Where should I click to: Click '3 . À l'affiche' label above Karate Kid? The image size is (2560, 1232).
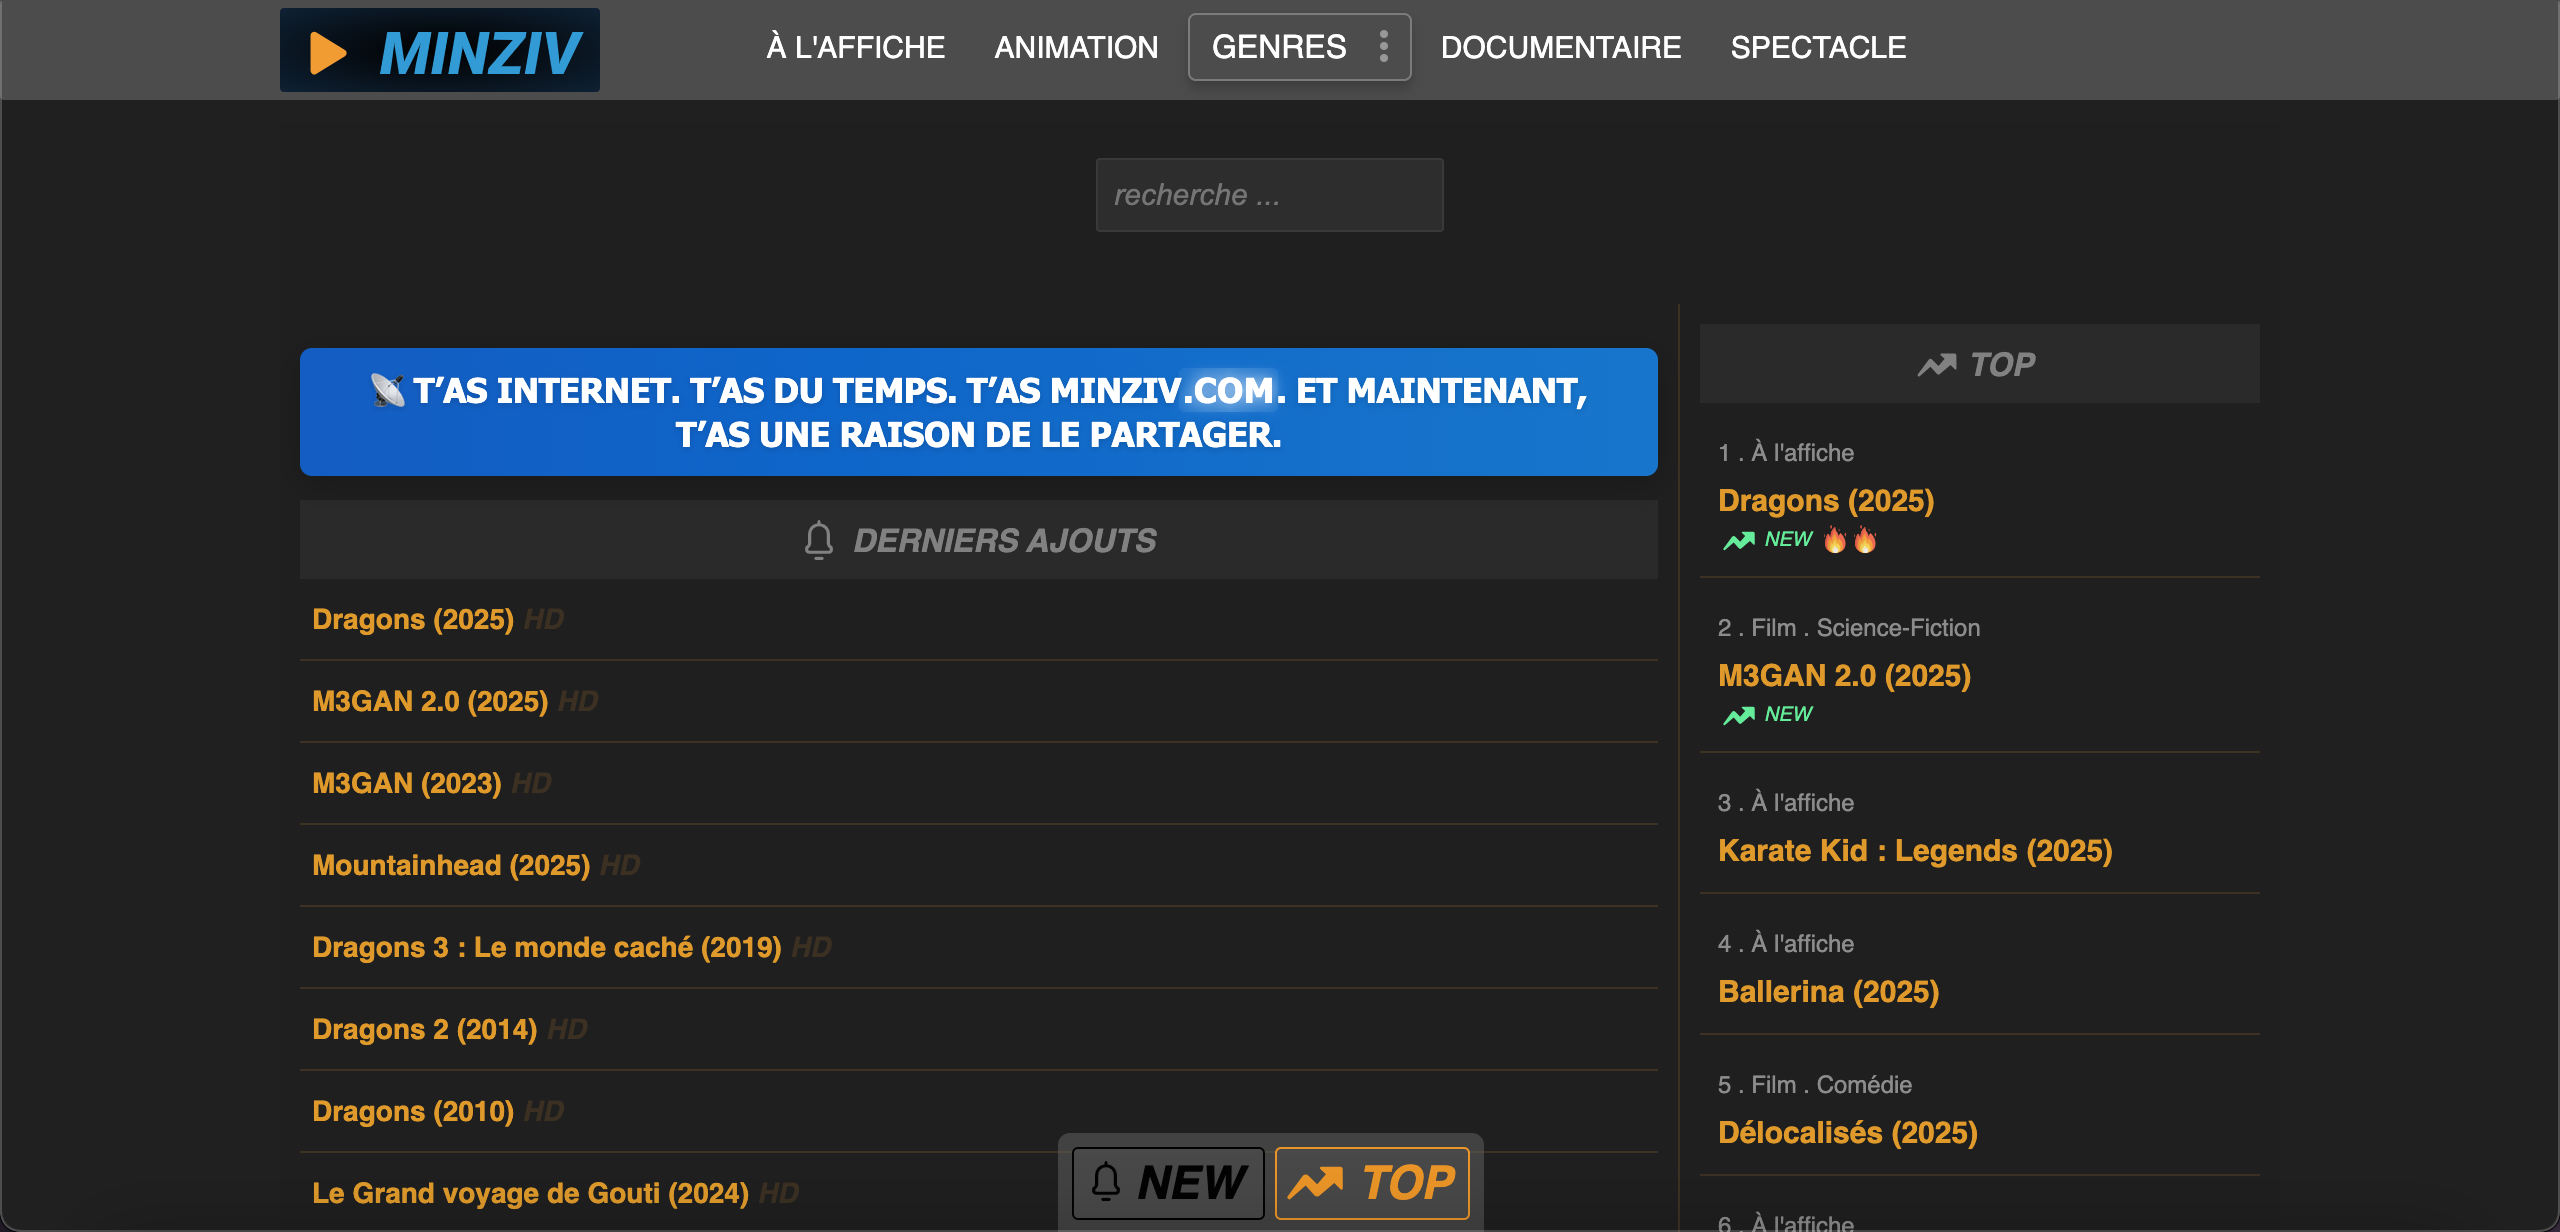tap(1786, 803)
